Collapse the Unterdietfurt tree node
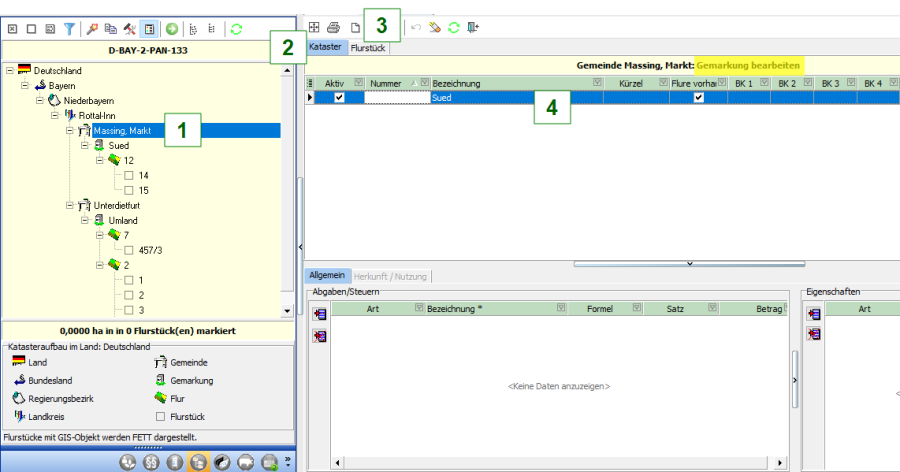 [70, 205]
